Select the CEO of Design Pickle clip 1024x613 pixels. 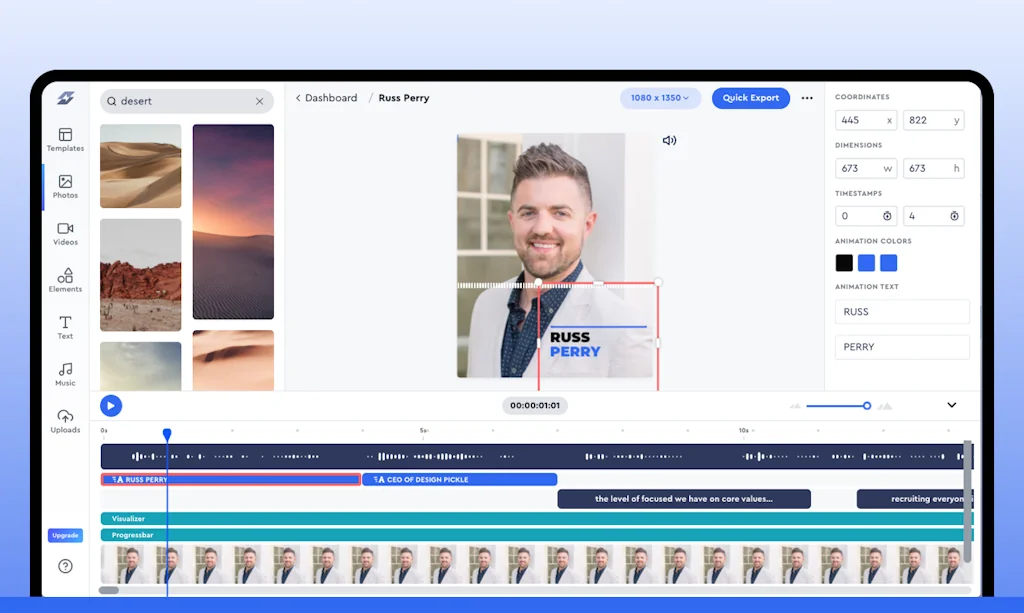click(x=459, y=480)
